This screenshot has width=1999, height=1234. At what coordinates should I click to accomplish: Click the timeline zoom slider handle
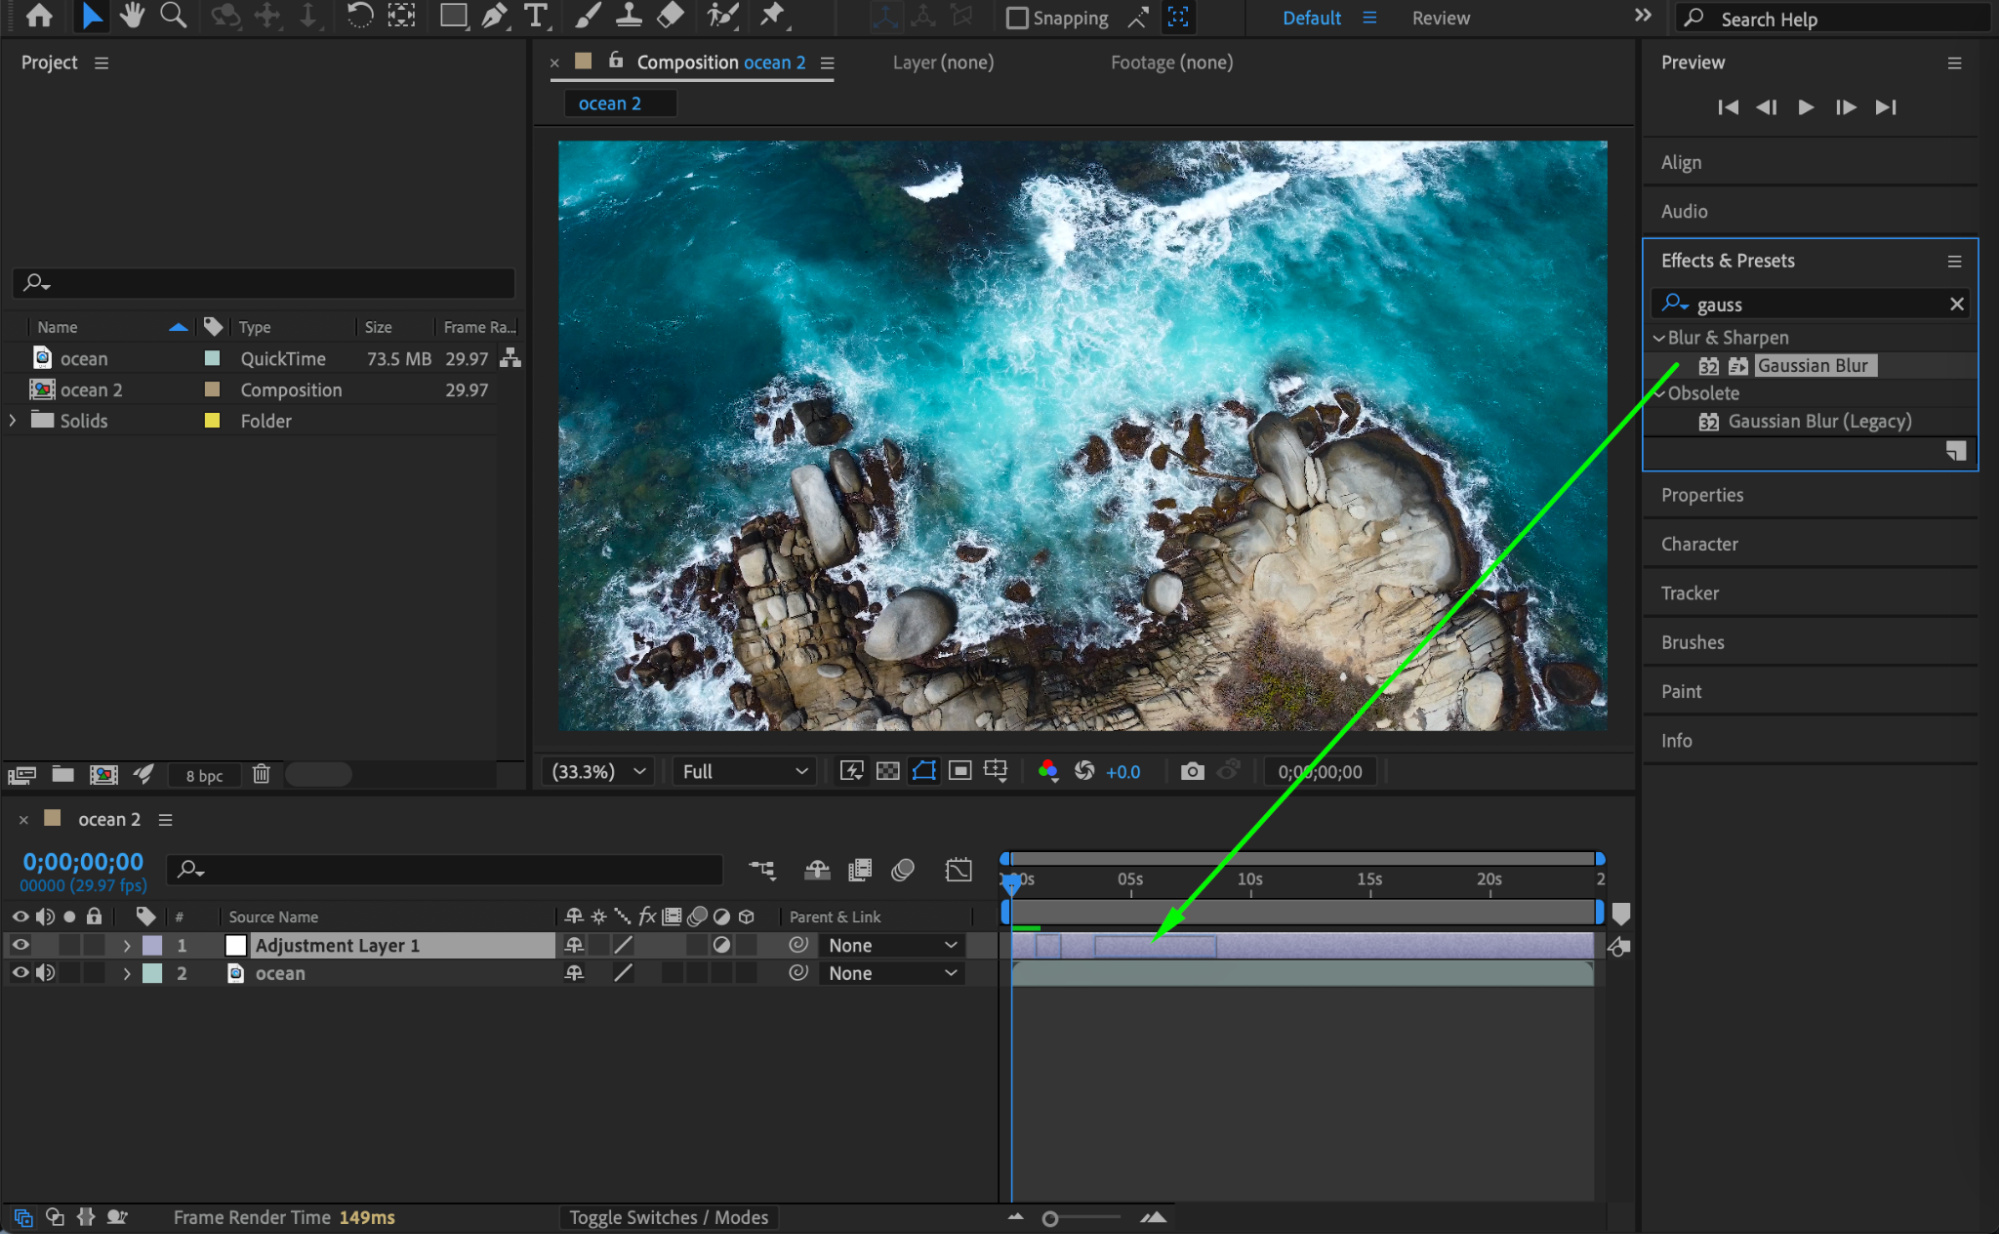coord(1050,1218)
